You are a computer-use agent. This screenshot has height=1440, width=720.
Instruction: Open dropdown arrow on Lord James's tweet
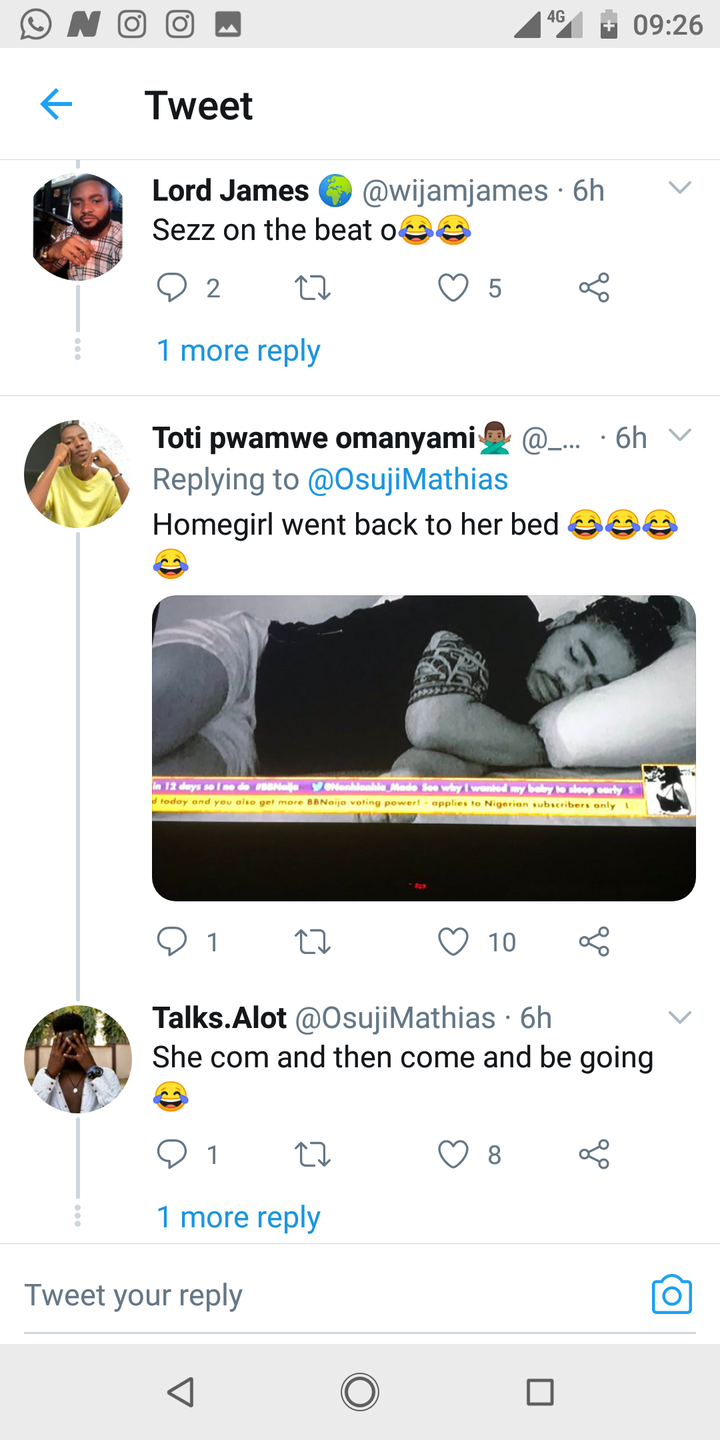pyautogui.click(x=680, y=188)
